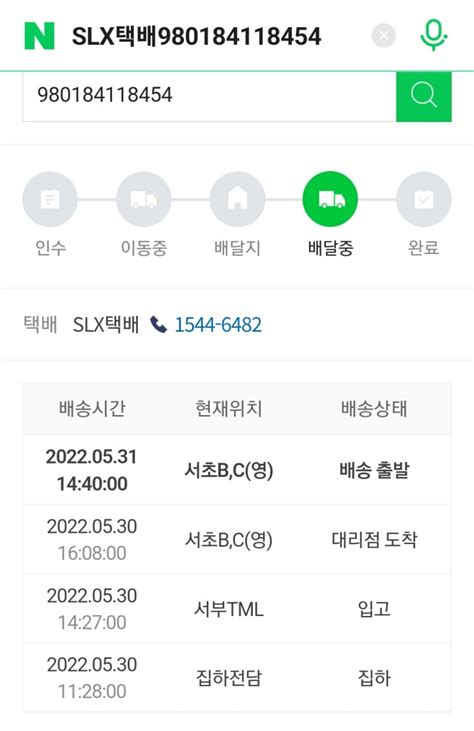
Task: Click the 배송시간 column header
Action: tap(92, 408)
